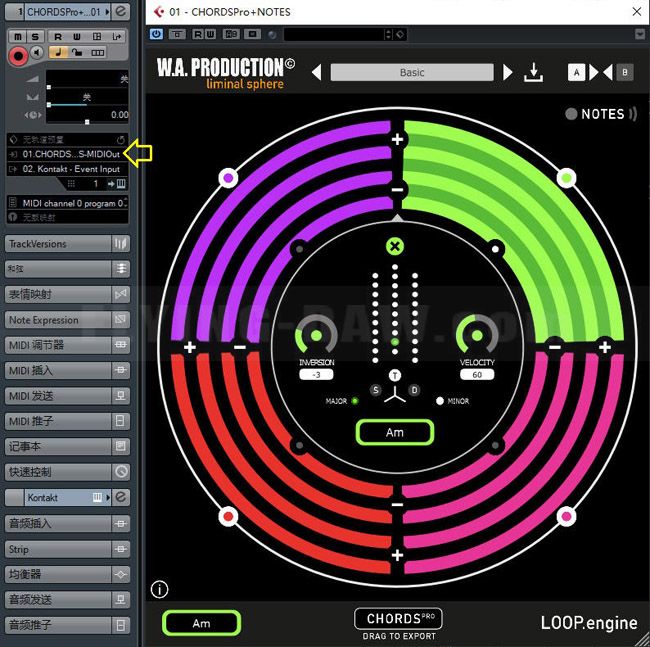Viewport: 650px width, 647px height.
Task: Click the save preset download icon
Action: click(533, 73)
